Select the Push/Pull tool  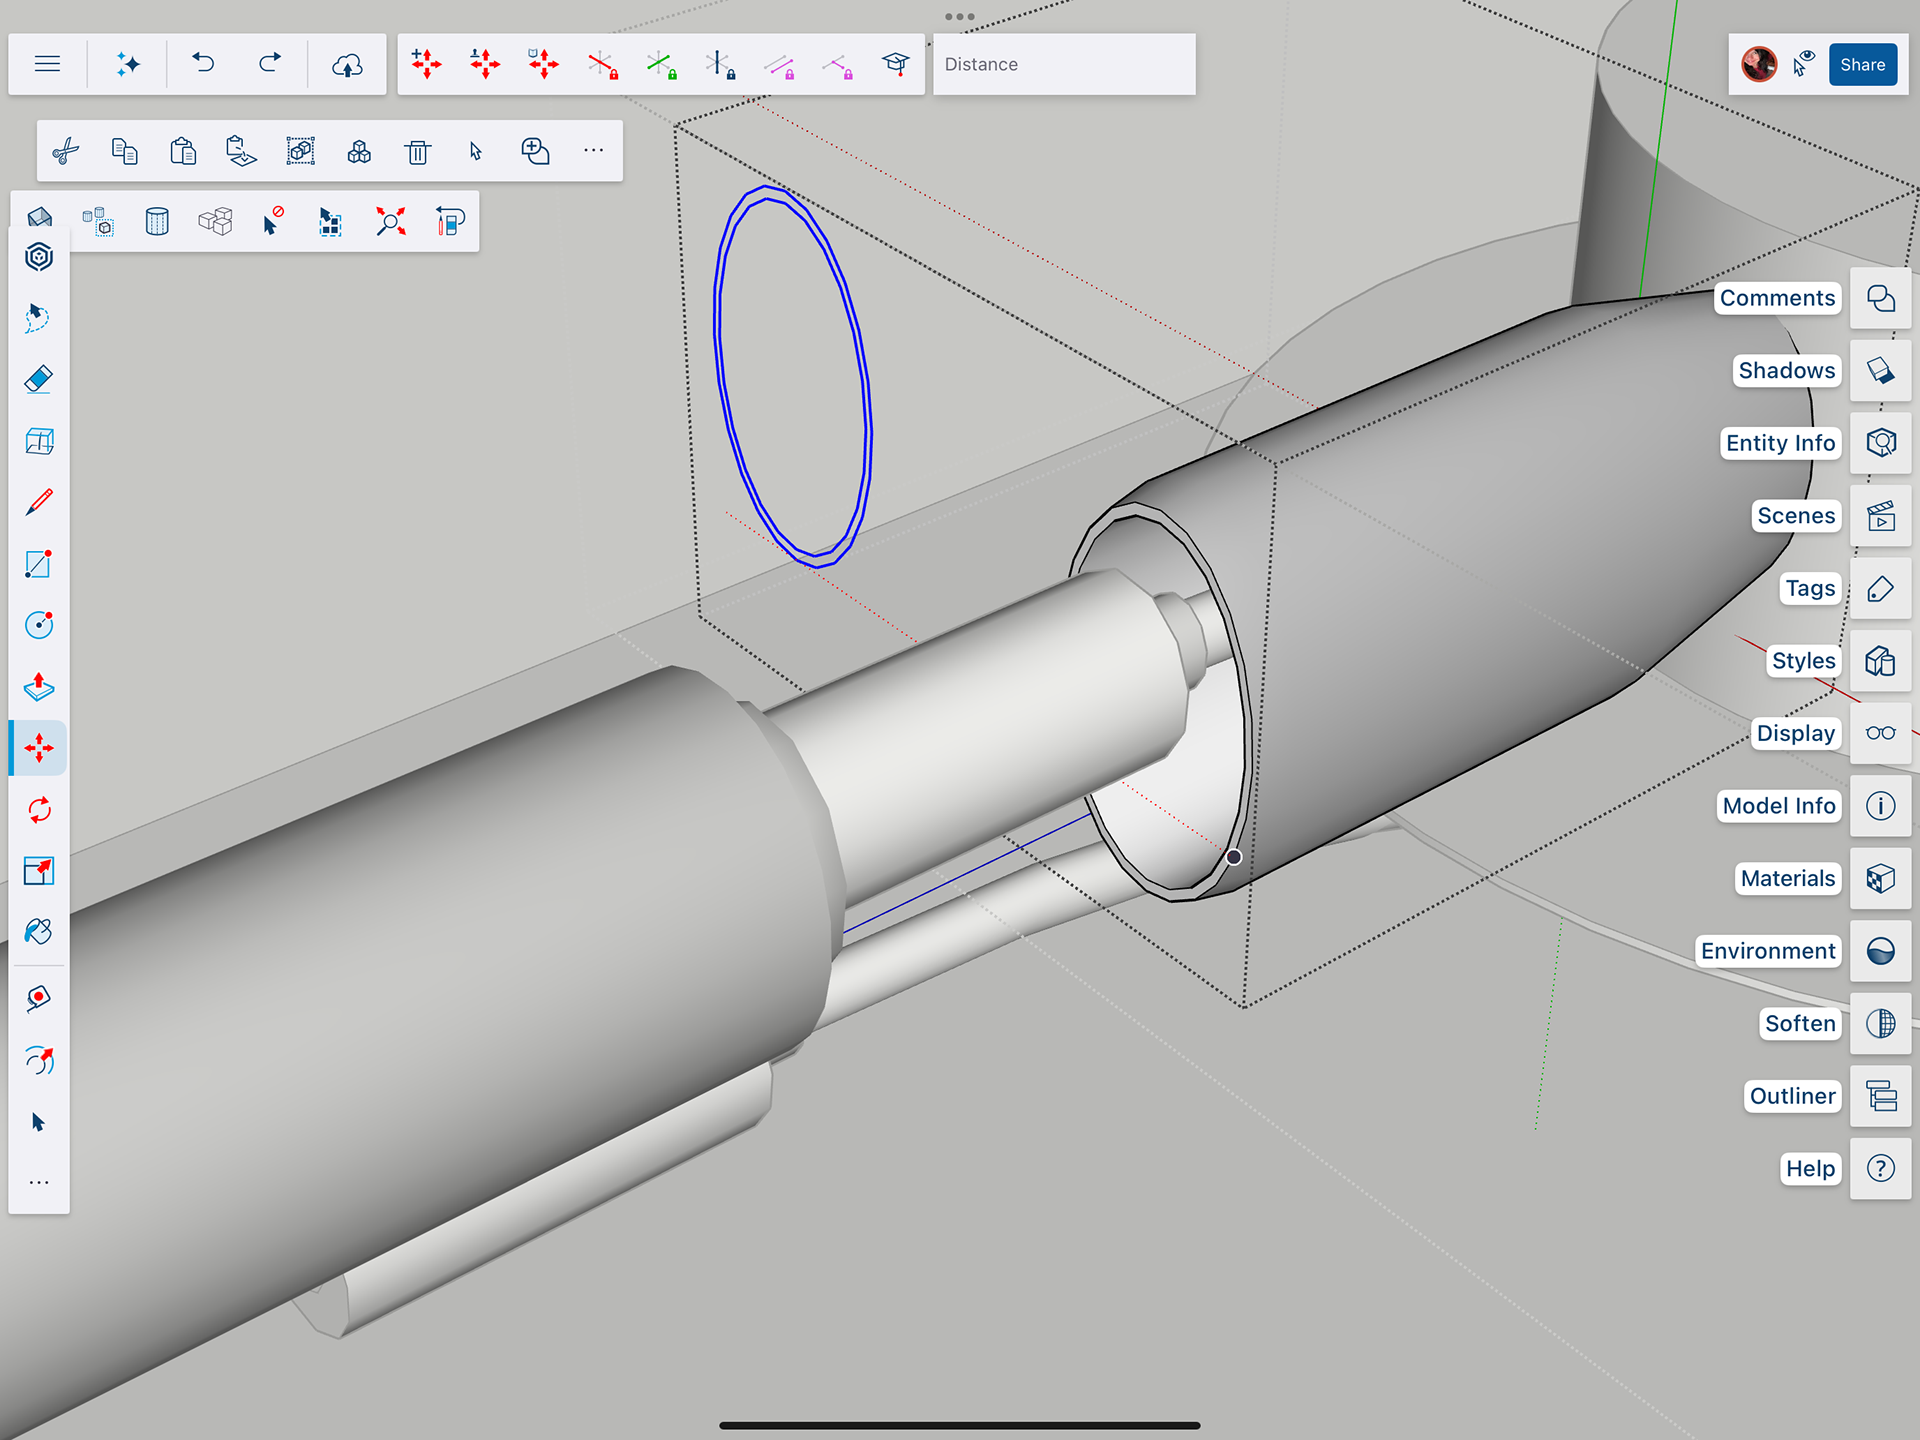(38, 686)
